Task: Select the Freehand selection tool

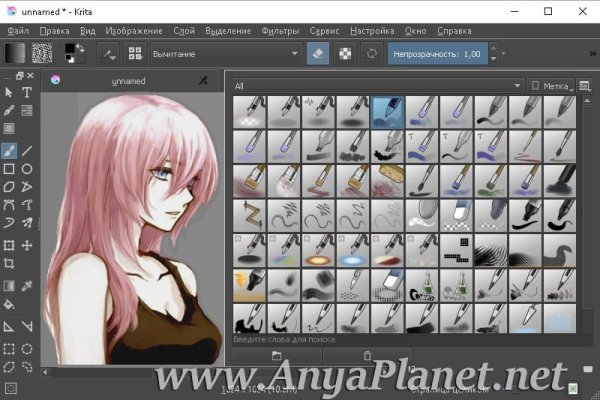Action: pyautogui.click(x=27, y=367)
